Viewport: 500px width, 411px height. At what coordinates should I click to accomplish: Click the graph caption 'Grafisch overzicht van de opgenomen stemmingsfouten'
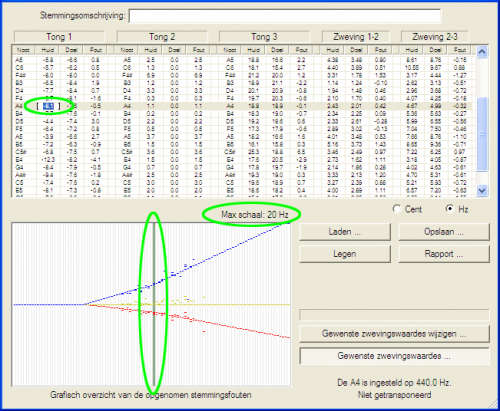coord(151,395)
